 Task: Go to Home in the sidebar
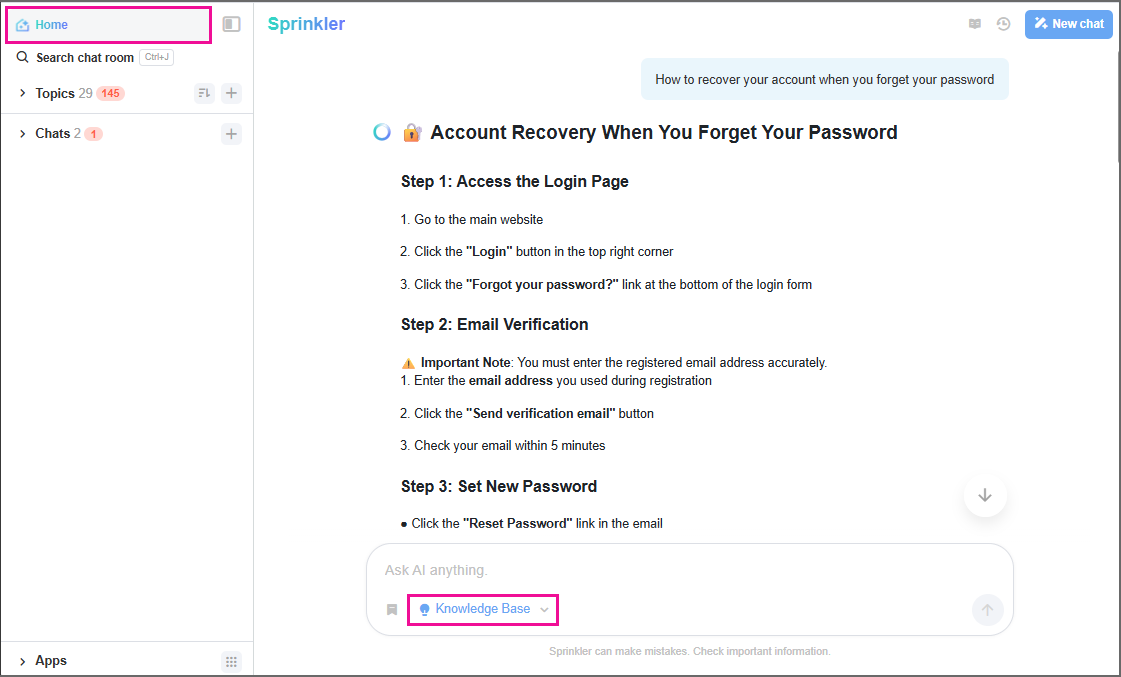tap(52, 25)
